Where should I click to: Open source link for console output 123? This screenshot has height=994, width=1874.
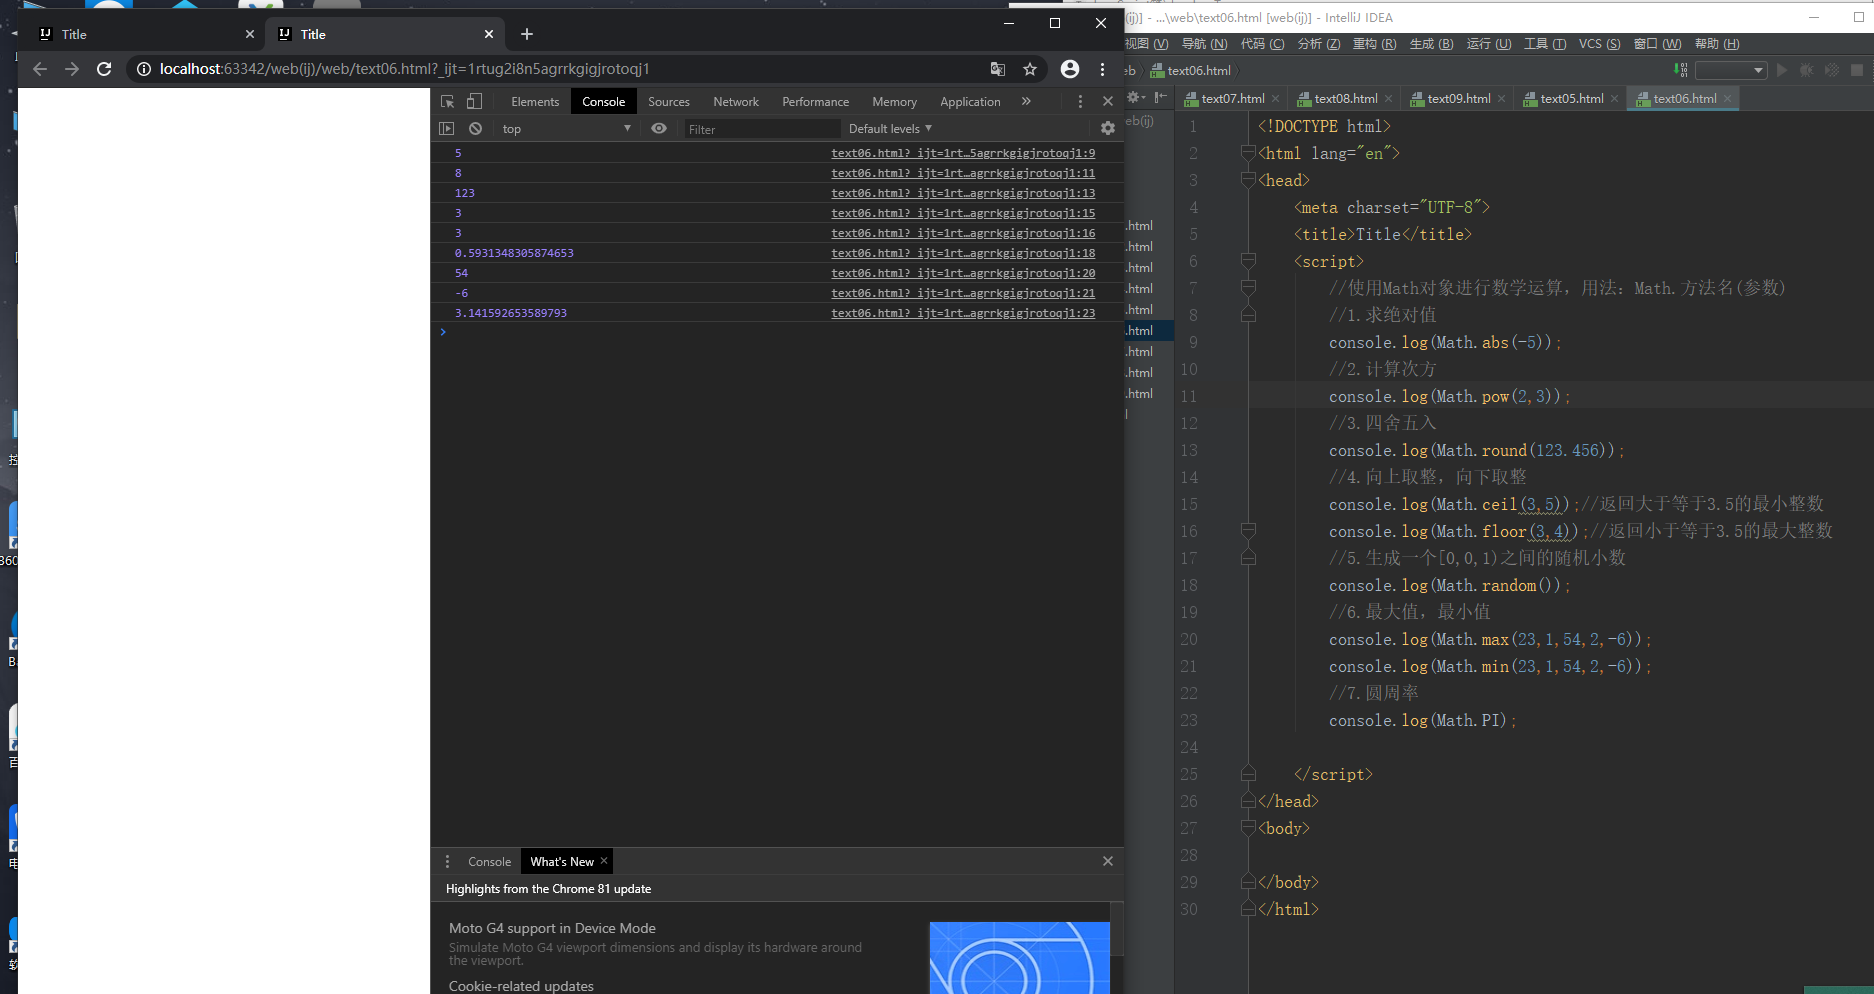tap(963, 193)
